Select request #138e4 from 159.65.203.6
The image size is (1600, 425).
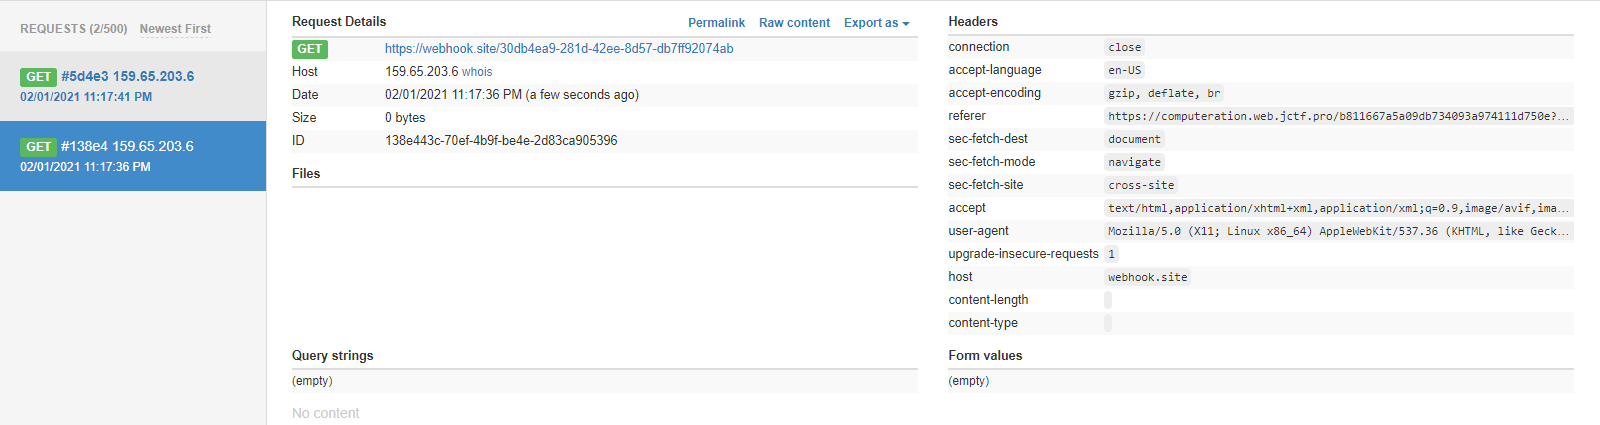tap(128, 147)
